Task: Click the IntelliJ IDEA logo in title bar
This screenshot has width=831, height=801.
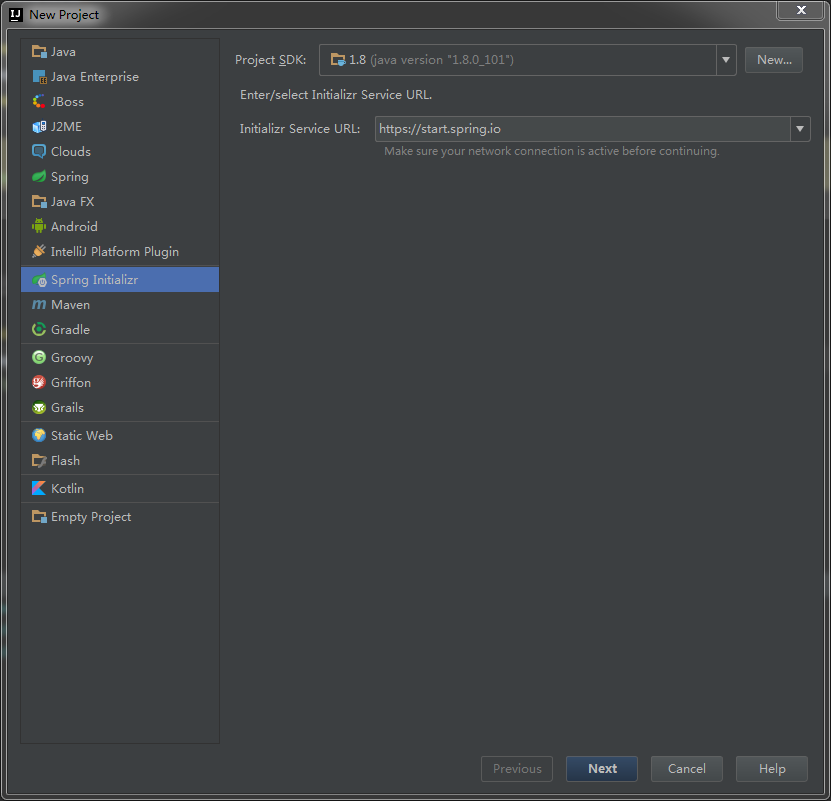Action: (16, 14)
